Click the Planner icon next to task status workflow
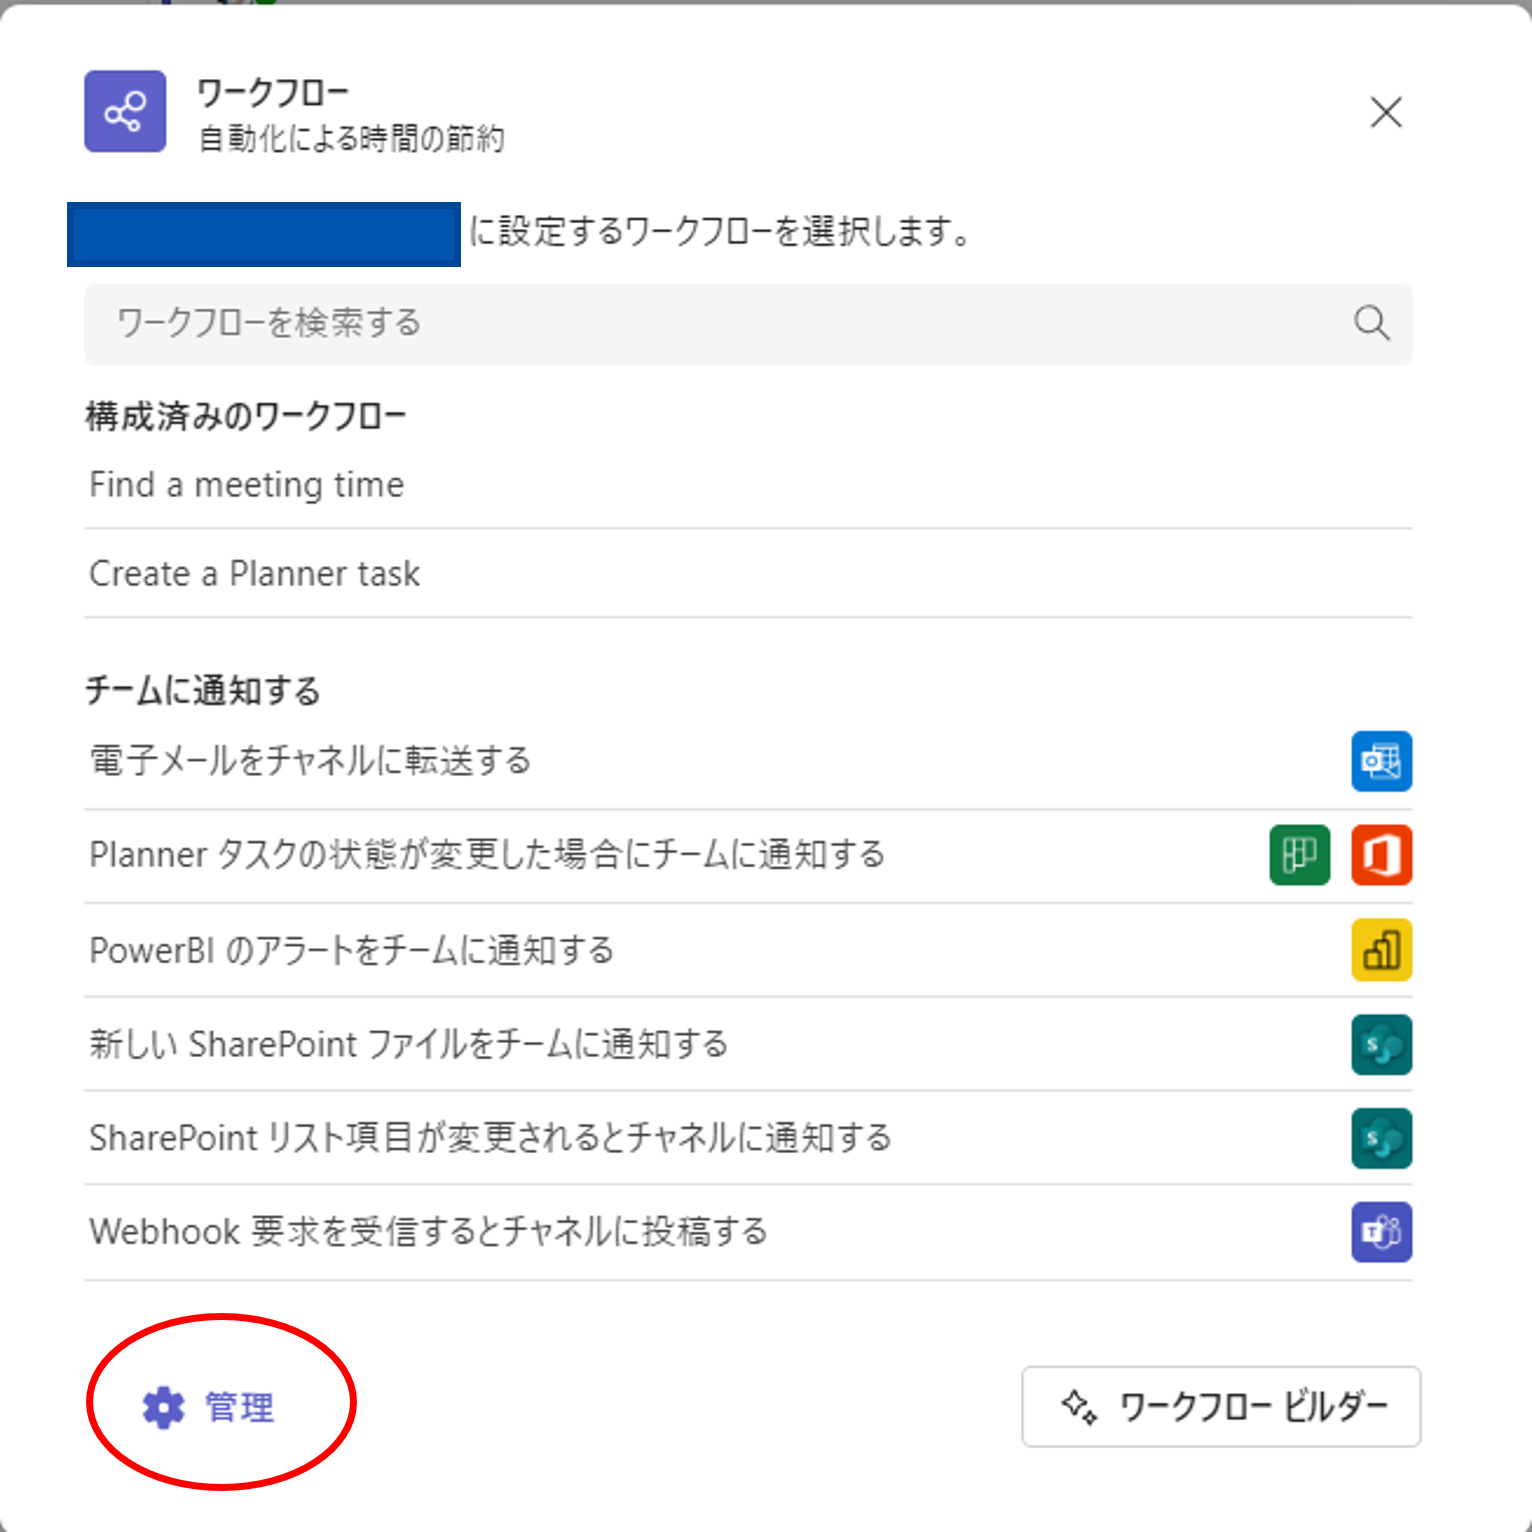This screenshot has height=1532, width=1532. (x=1299, y=855)
